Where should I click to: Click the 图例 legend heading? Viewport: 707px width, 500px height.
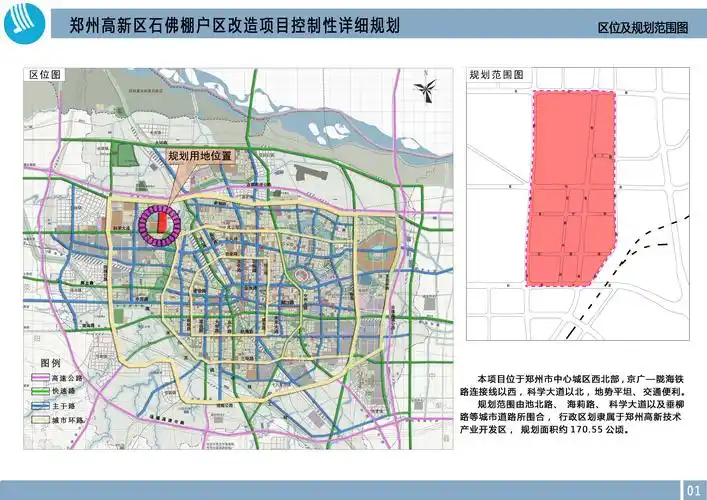pyautogui.click(x=50, y=363)
